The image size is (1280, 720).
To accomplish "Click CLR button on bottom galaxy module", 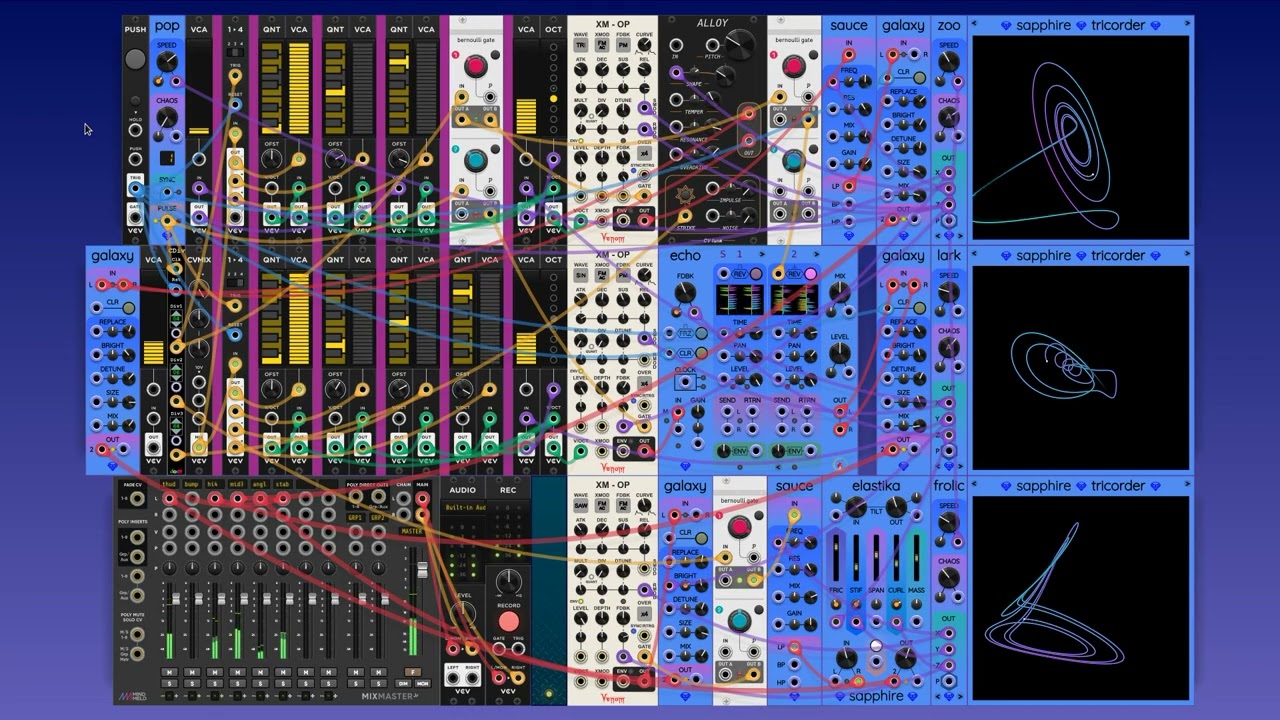I will coord(701,538).
